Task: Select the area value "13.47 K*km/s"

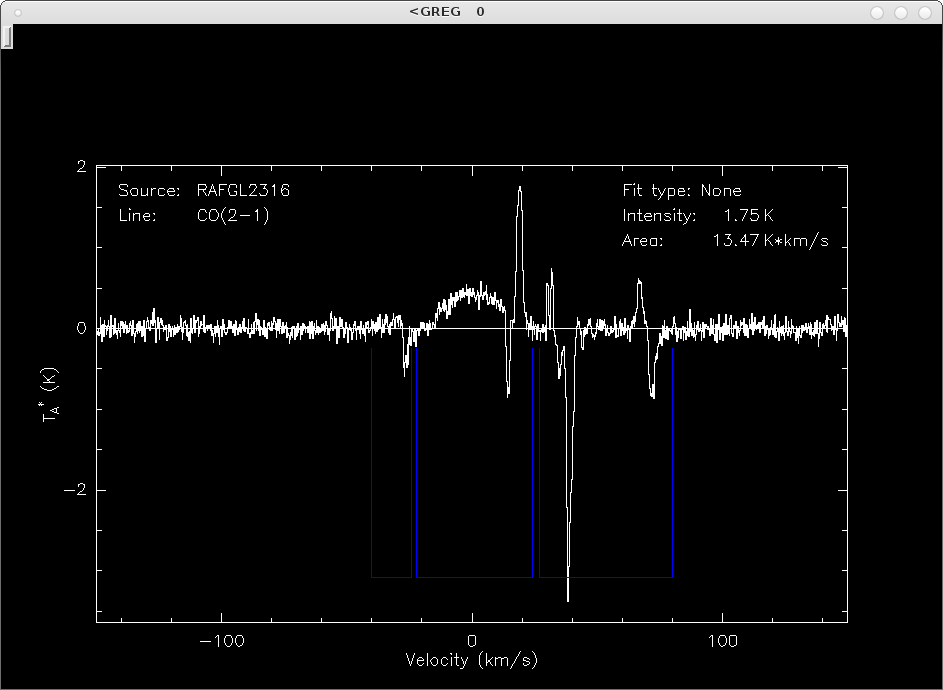Action: [771, 241]
